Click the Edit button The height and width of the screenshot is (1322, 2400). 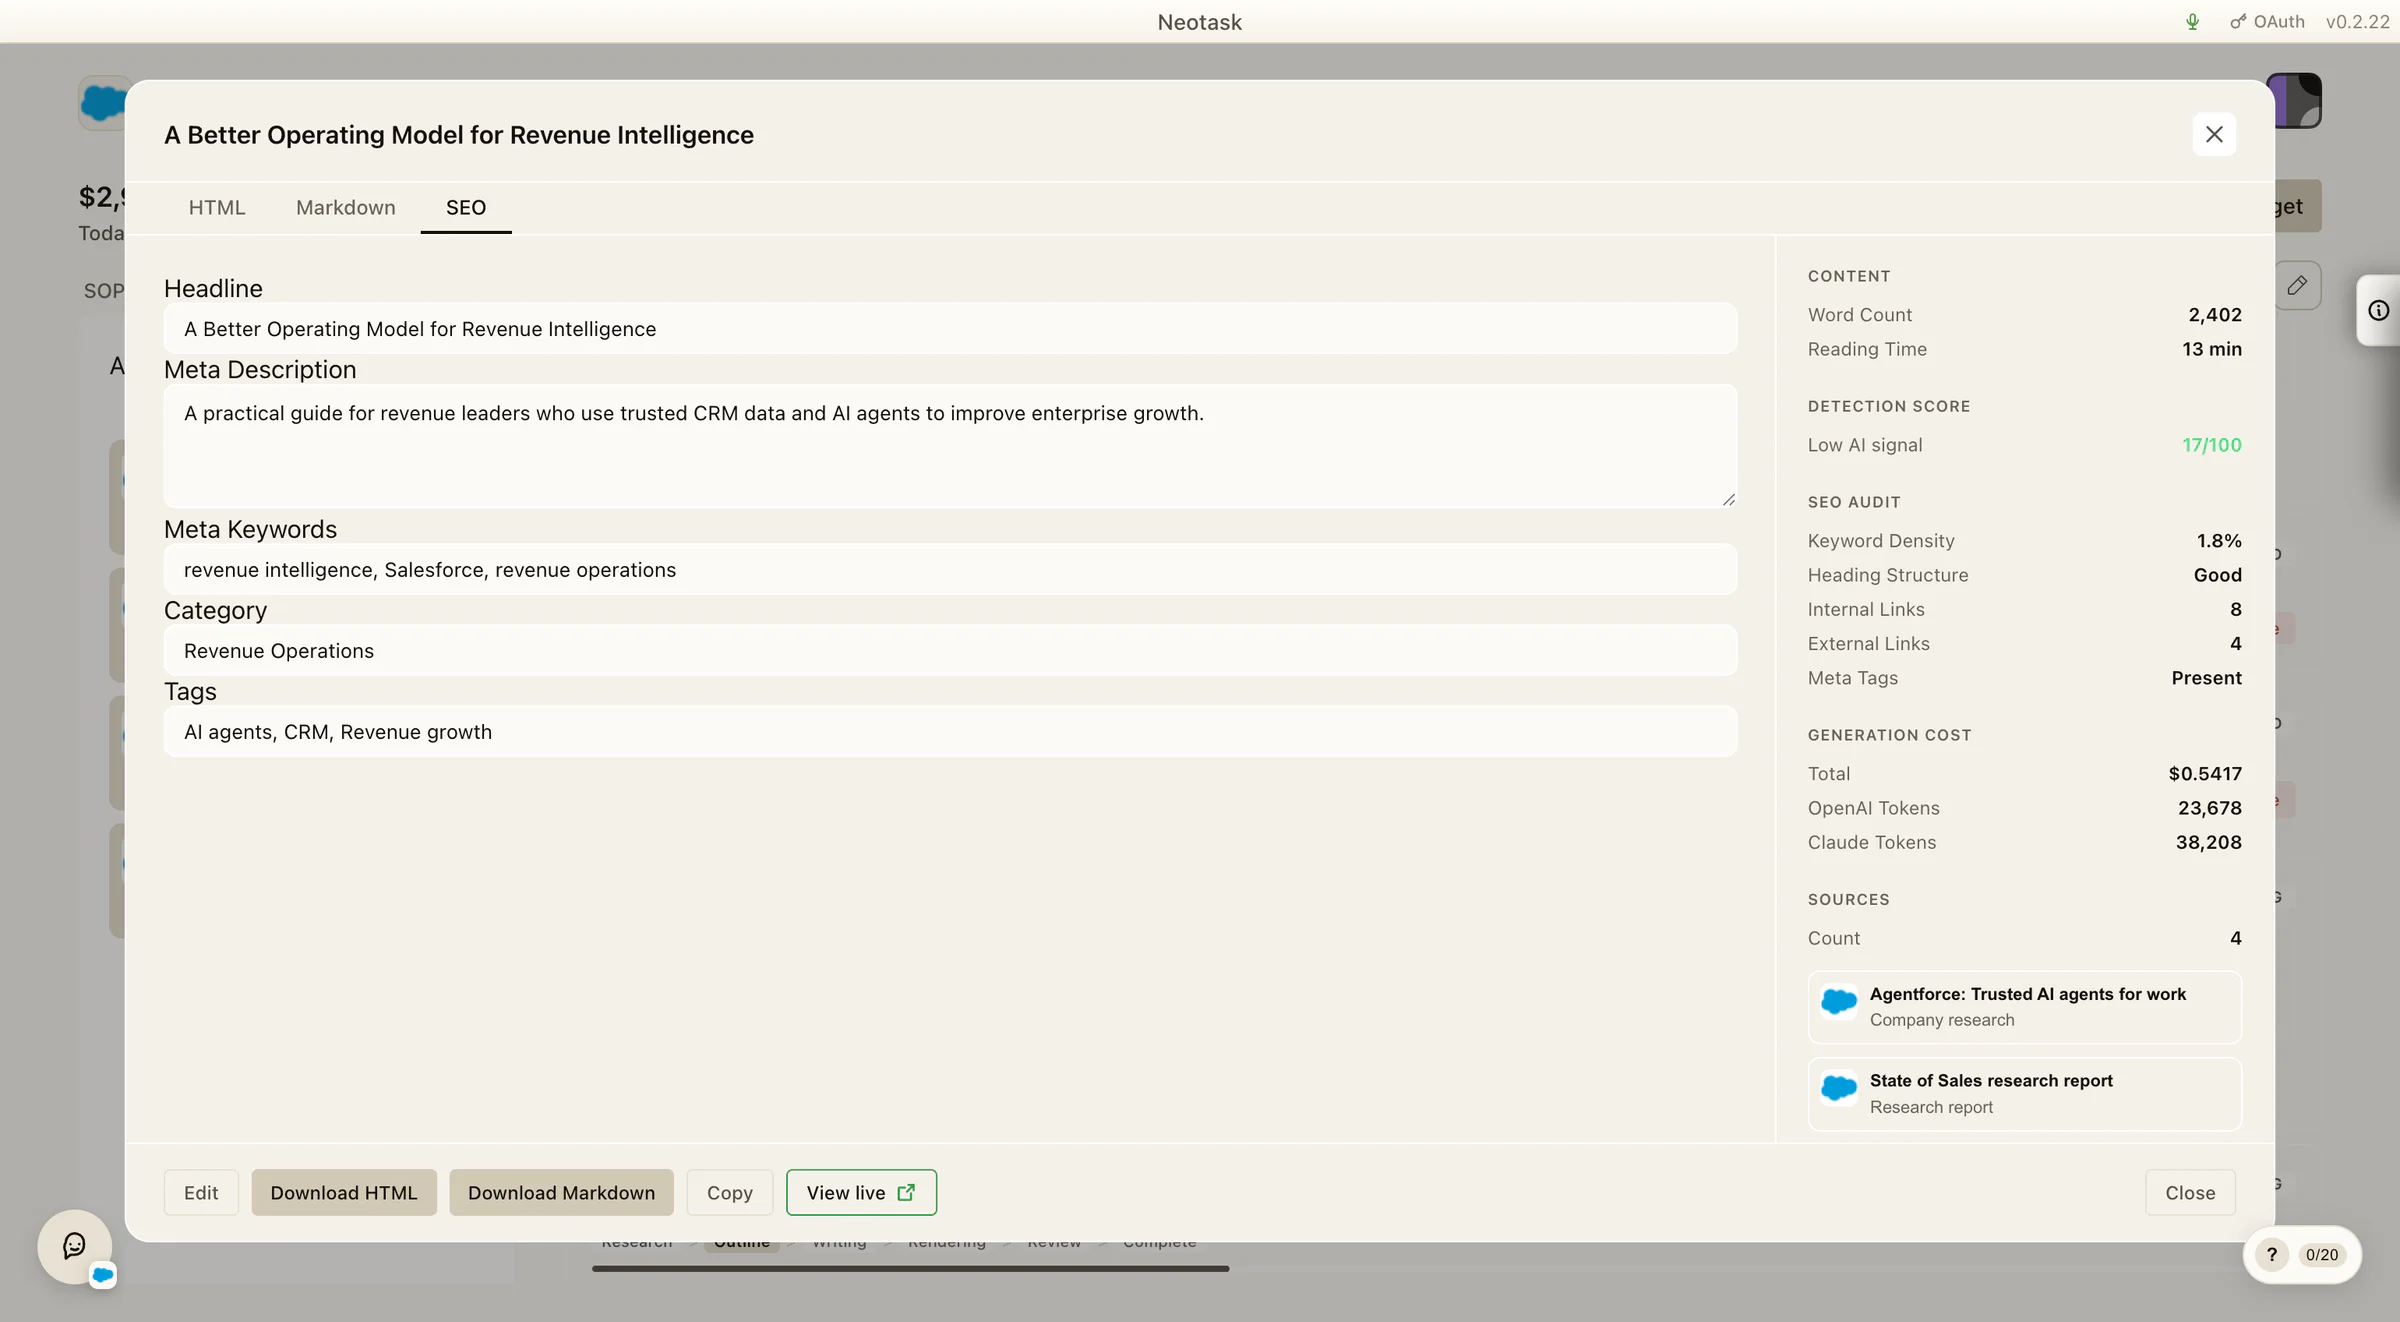pos(201,1192)
